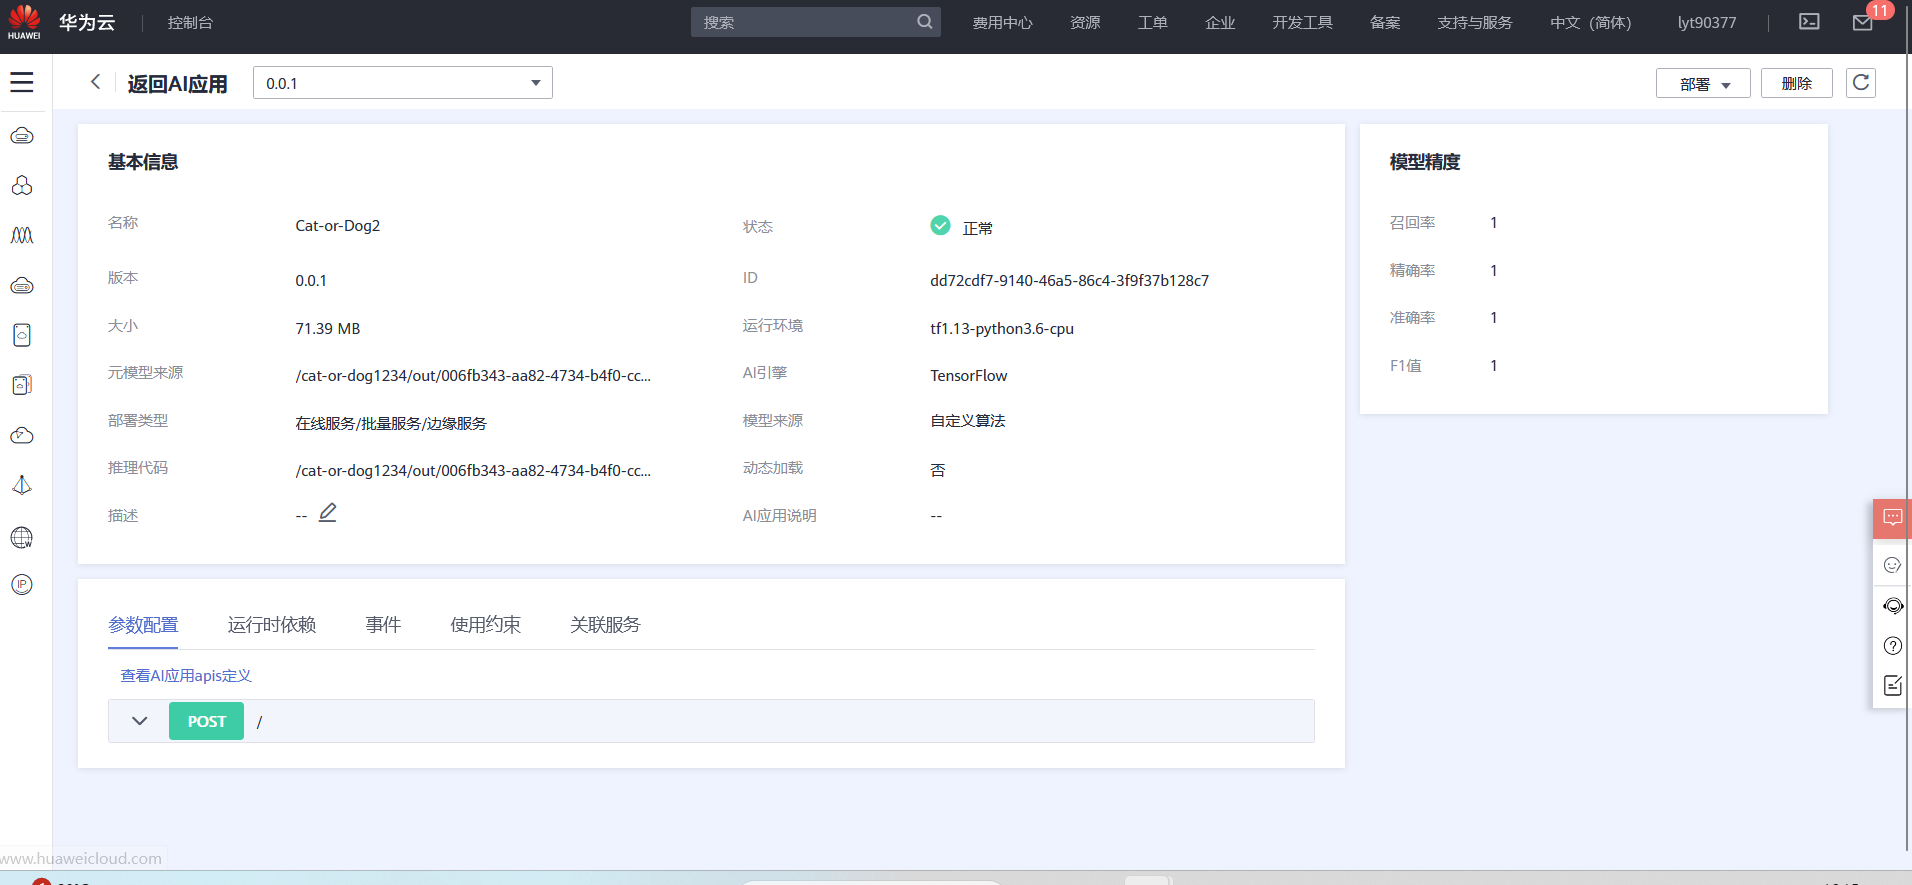Screen dimensions: 1912x885
Task: Open the 中文 (简体) language menu
Action: (1590, 22)
